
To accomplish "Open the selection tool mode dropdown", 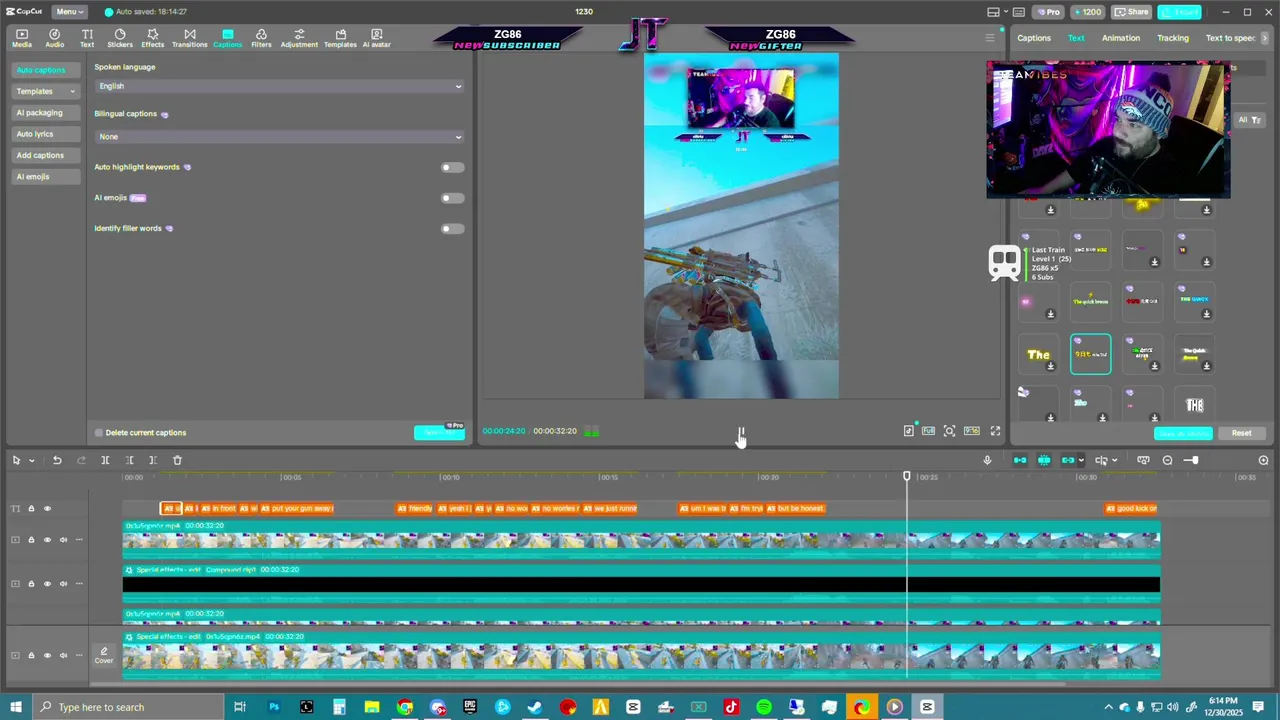I will click(32, 461).
